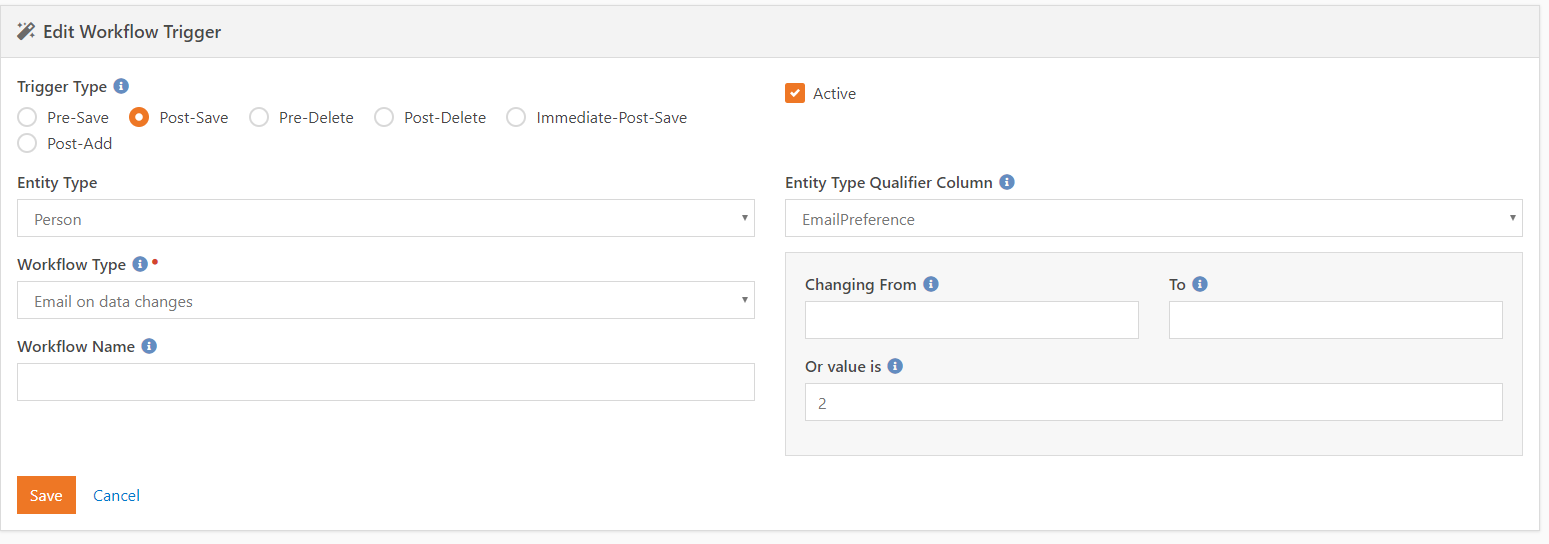Click the Or value is field containing 2

click(x=1153, y=403)
